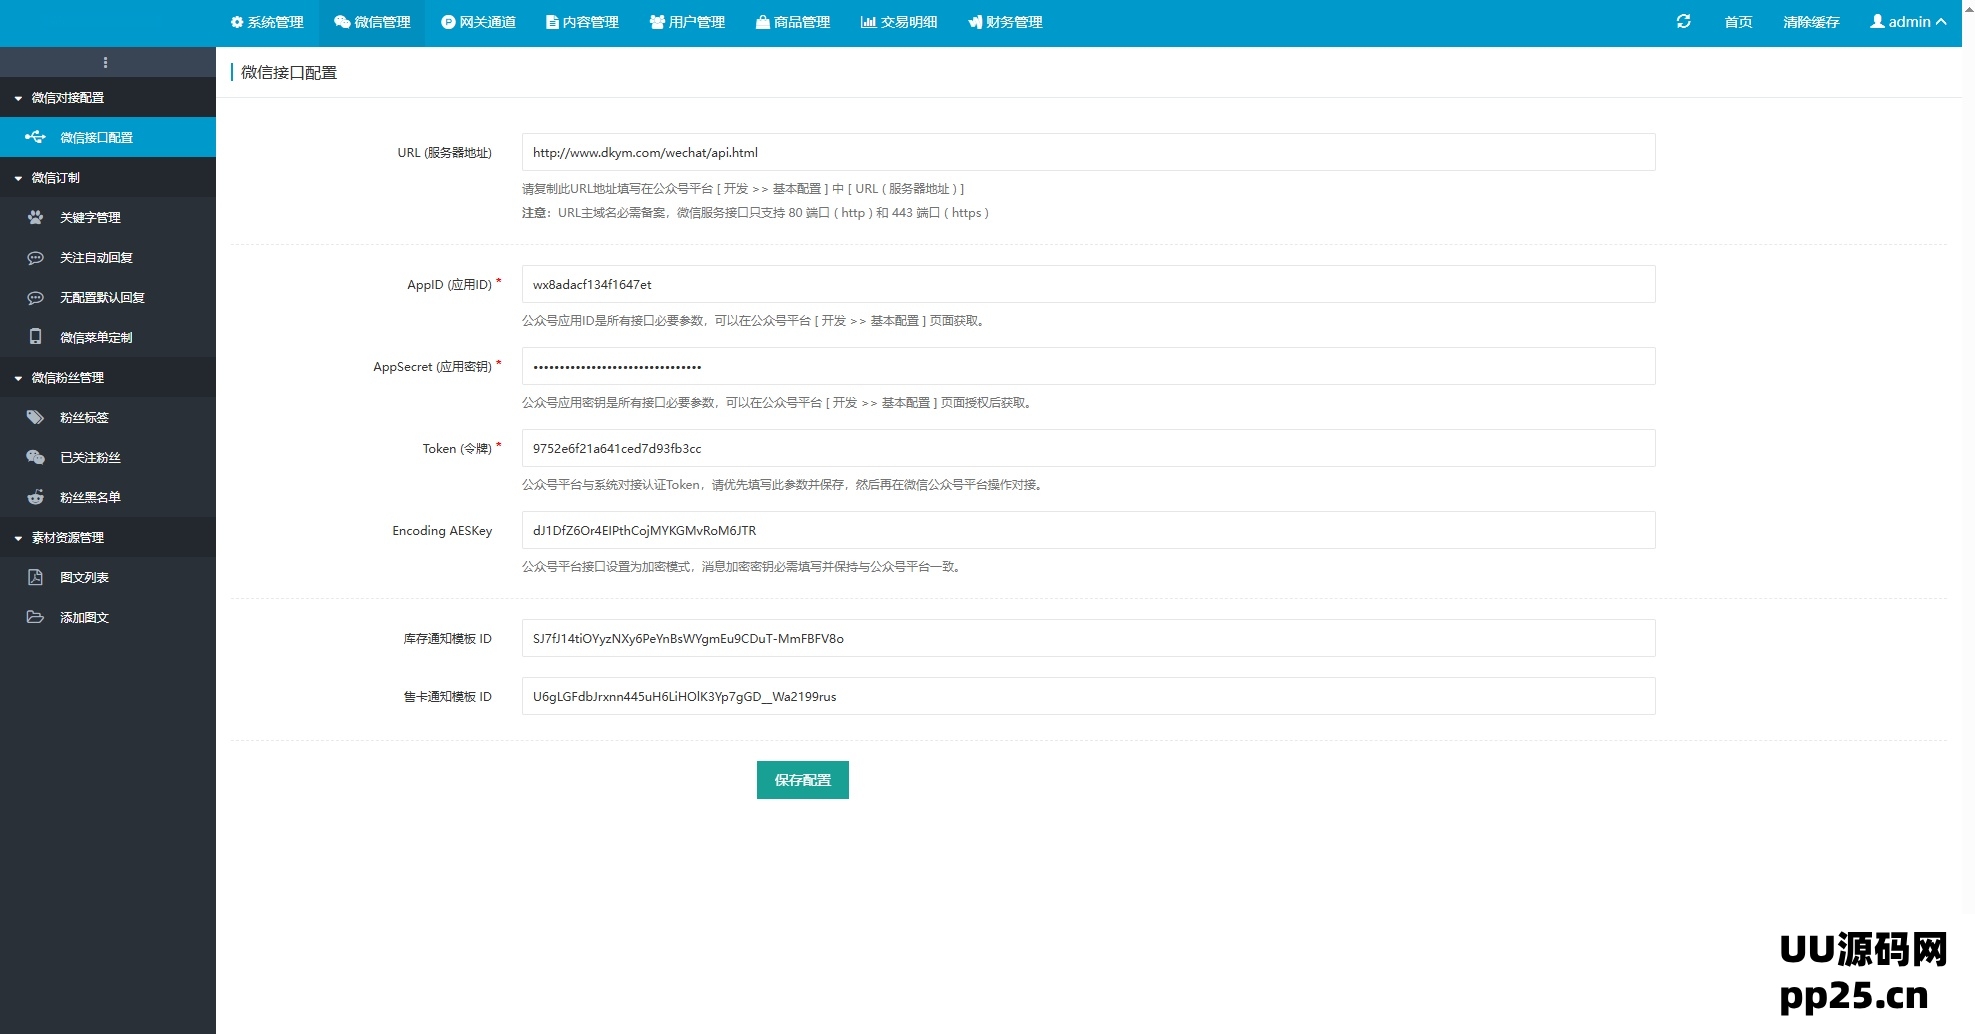Click the 添加图文 folder icon
The height and width of the screenshot is (1034, 1975).
tap(36, 617)
